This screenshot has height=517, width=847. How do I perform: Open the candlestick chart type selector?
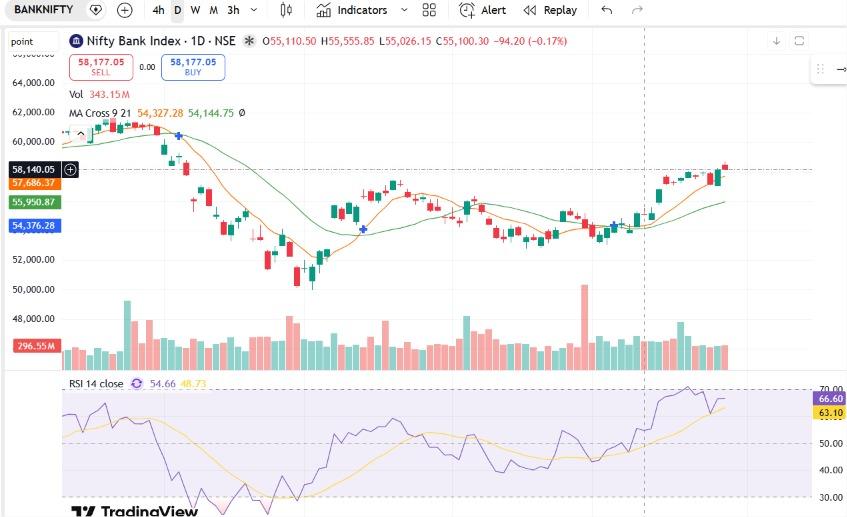286,10
